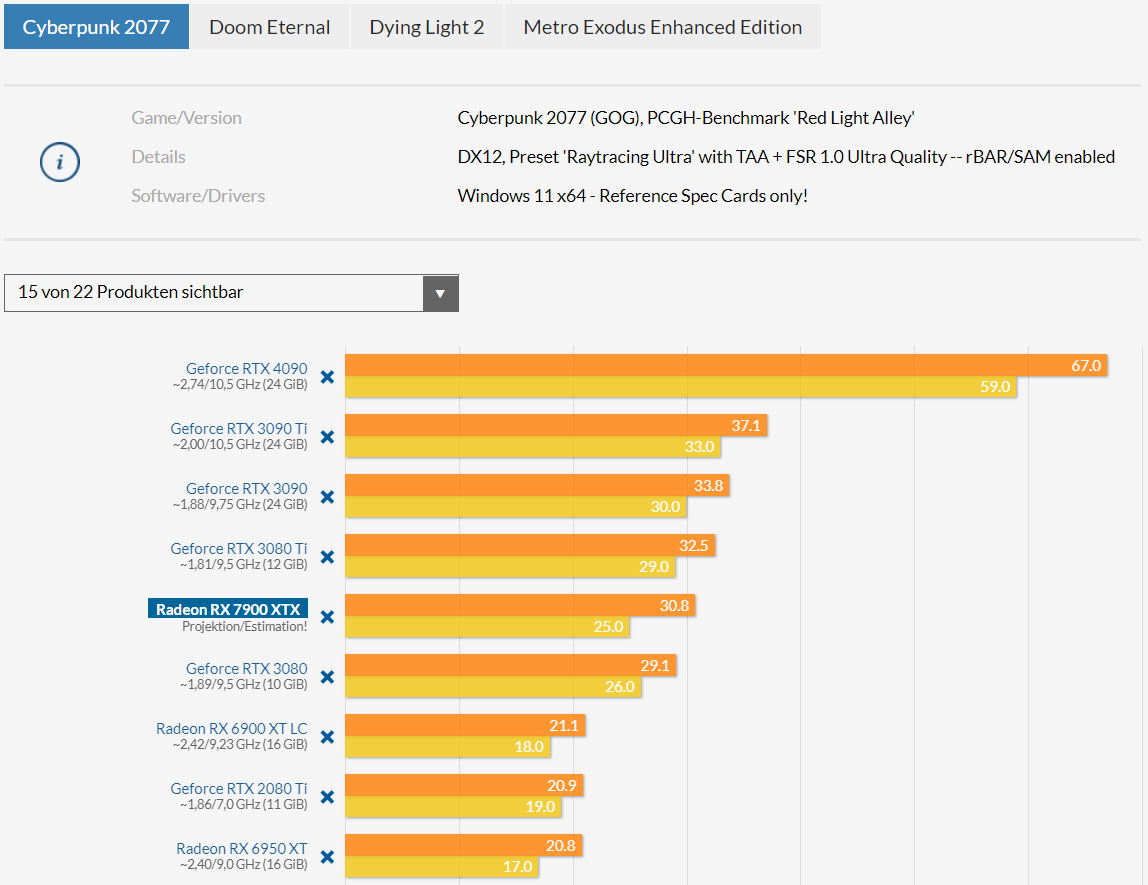Screen dimensions: 1148x885
Task: Open the Geforce RTX 3080 link
Action: (x=247, y=668)
